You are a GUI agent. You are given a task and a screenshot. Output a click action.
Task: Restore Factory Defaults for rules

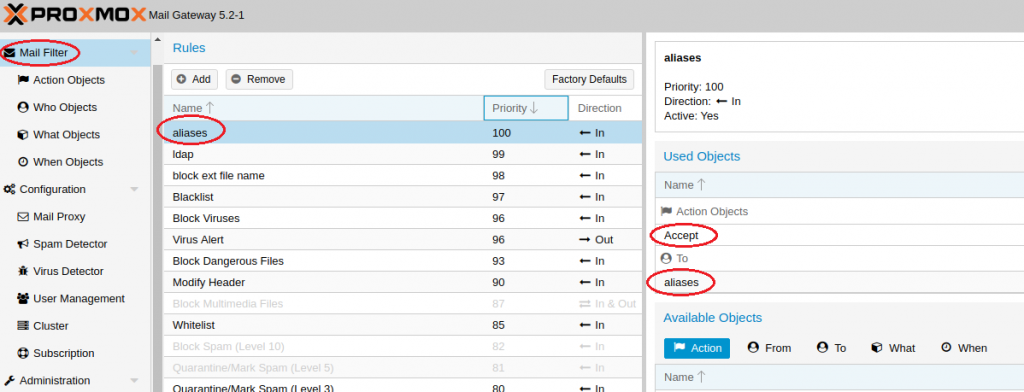[x=589, y=79]
